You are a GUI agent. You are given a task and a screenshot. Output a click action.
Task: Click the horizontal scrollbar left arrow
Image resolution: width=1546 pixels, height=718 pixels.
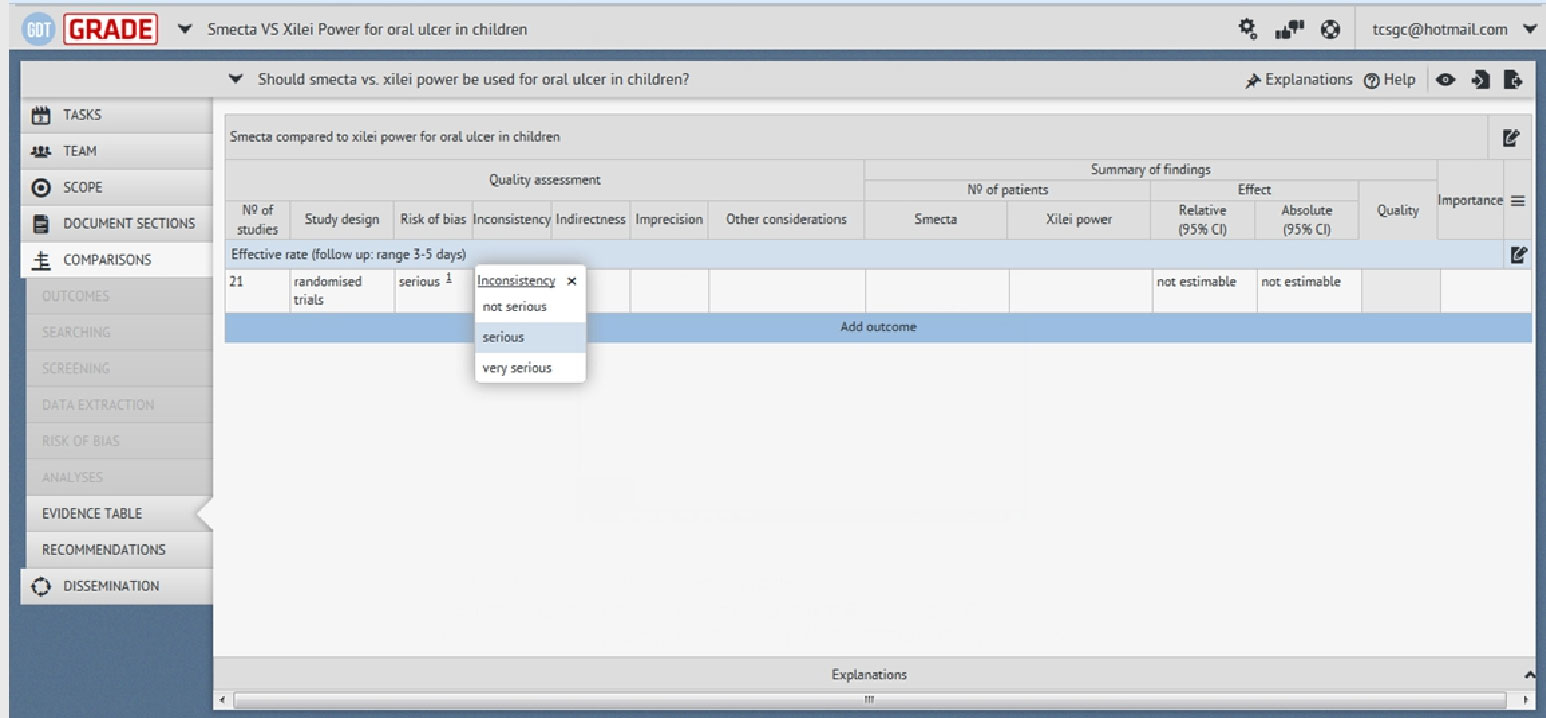222,700
